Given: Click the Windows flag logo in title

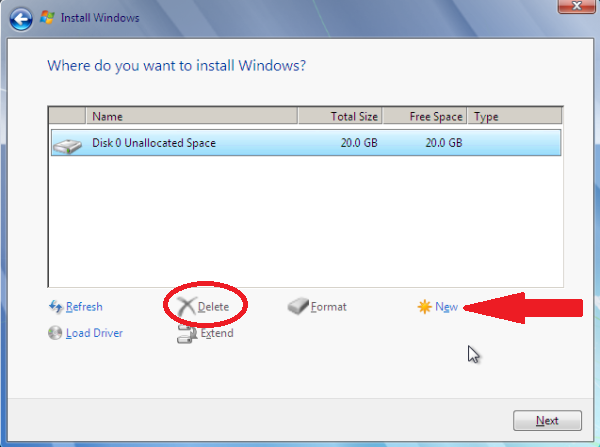Looking at the screenshot, I should 47,17.
